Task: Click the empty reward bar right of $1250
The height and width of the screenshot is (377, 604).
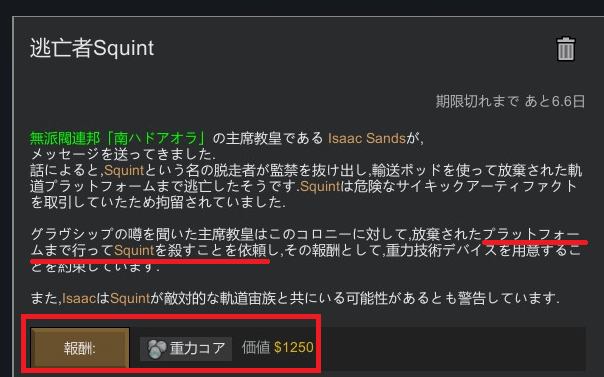Action: coord(453,349)
